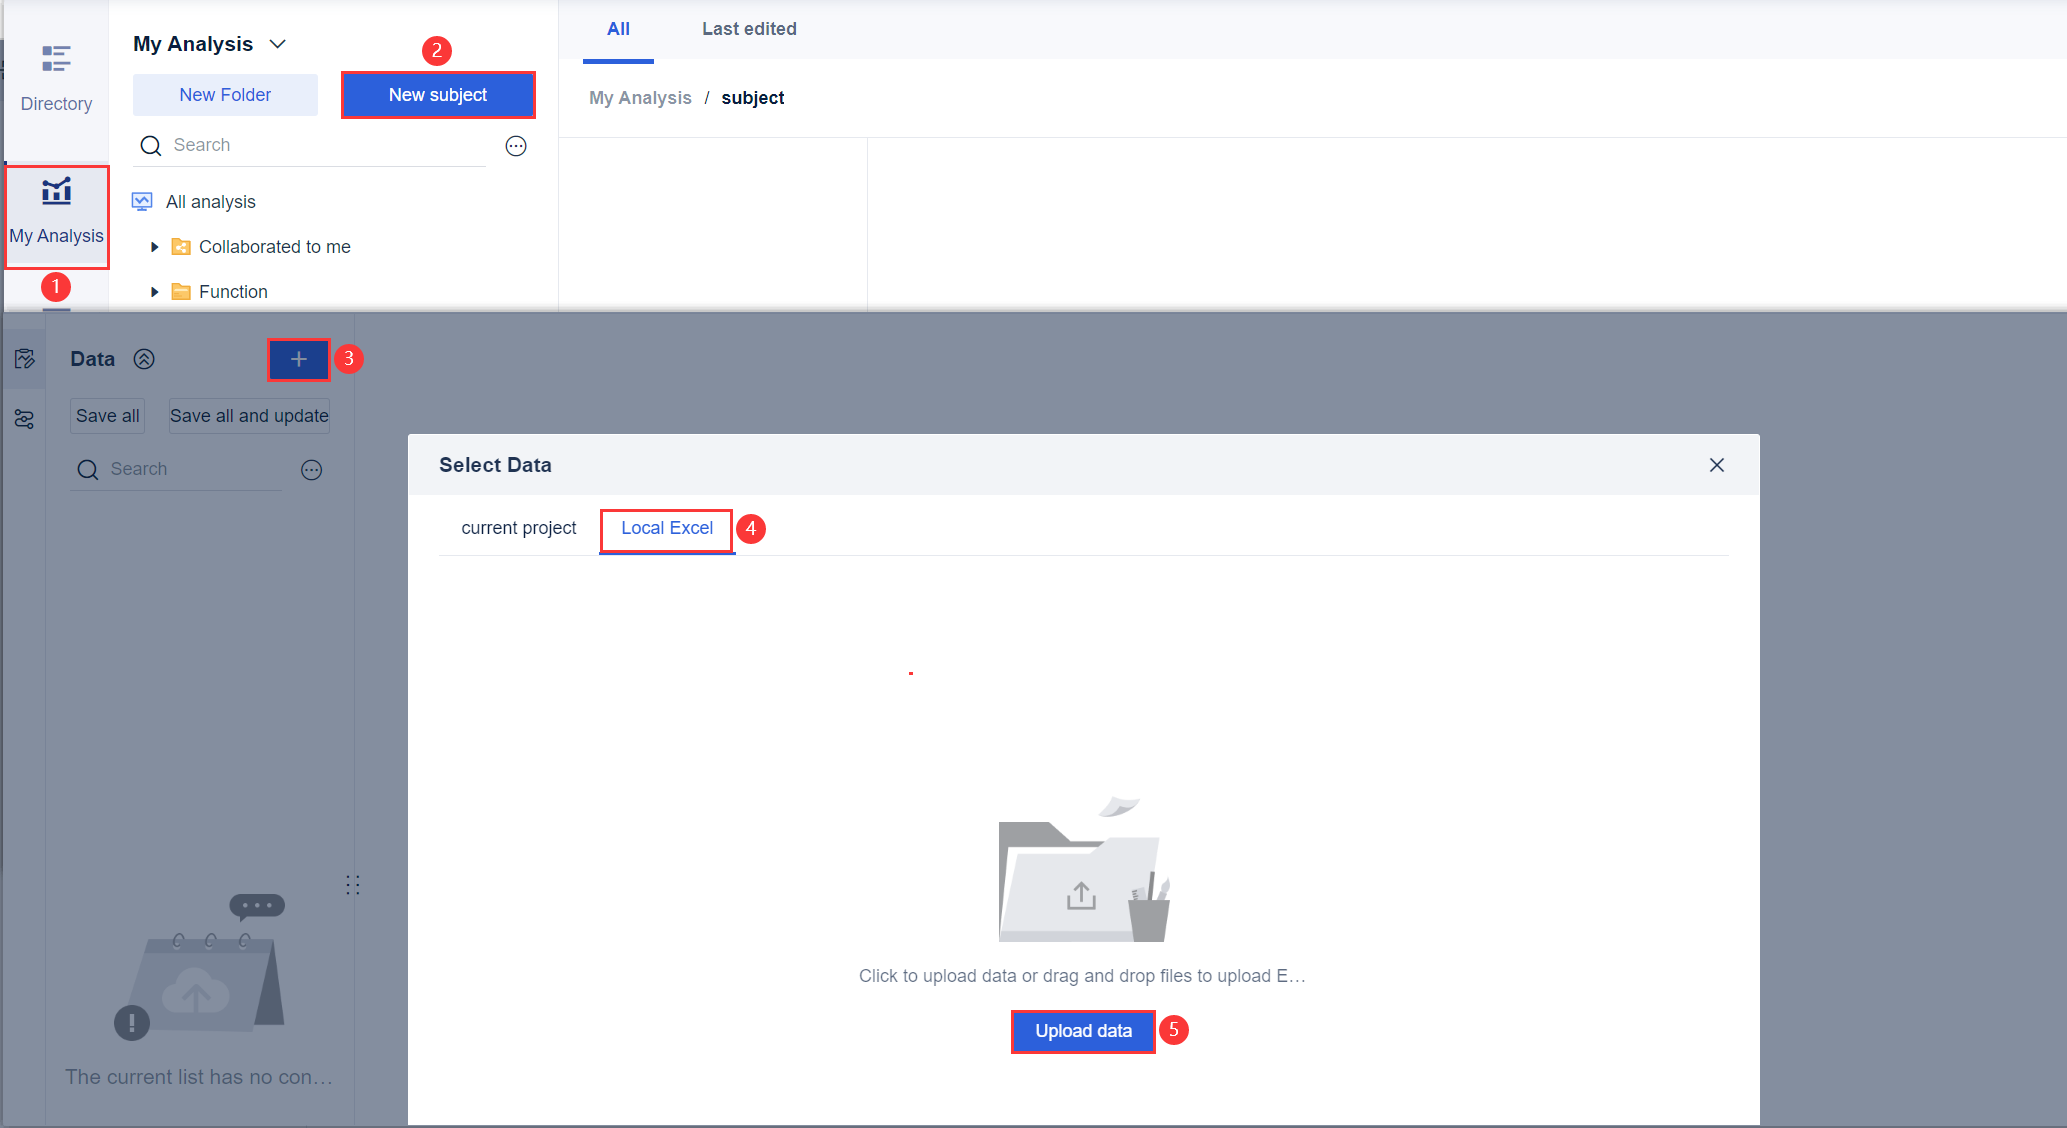Click the collapse icon beside the Data heading
The height and width of the screenshot is (1128, 2067).
144,359
